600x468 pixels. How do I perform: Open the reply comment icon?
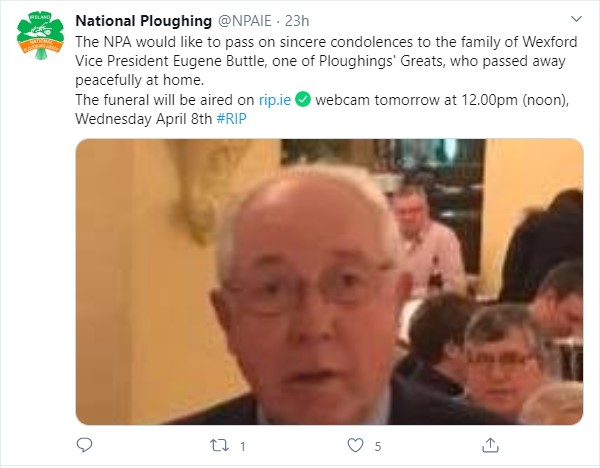pyautogui.click(x=84, y=445)
